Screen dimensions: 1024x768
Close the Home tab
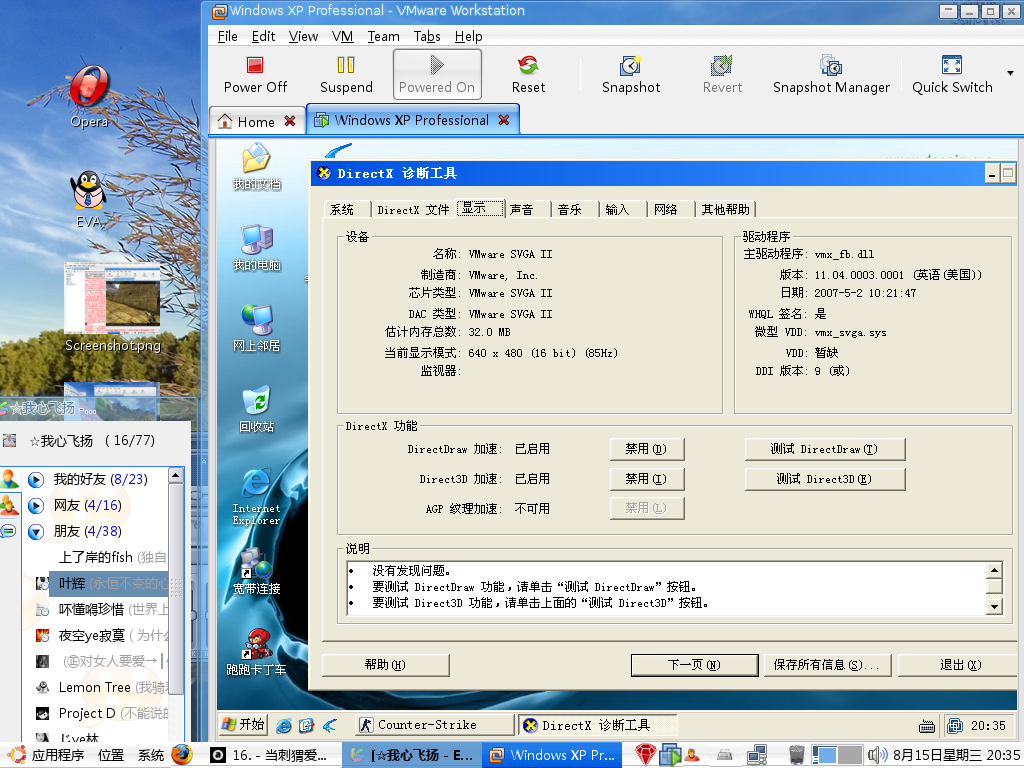point(289,121)
